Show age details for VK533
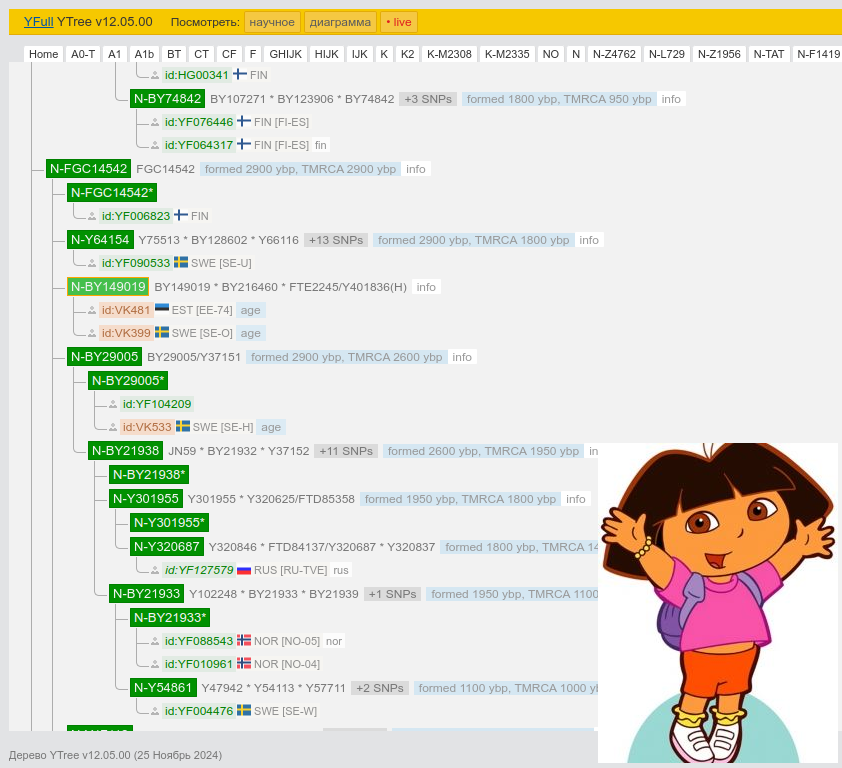This screenshot has width=842, height=768. point(271,427)
